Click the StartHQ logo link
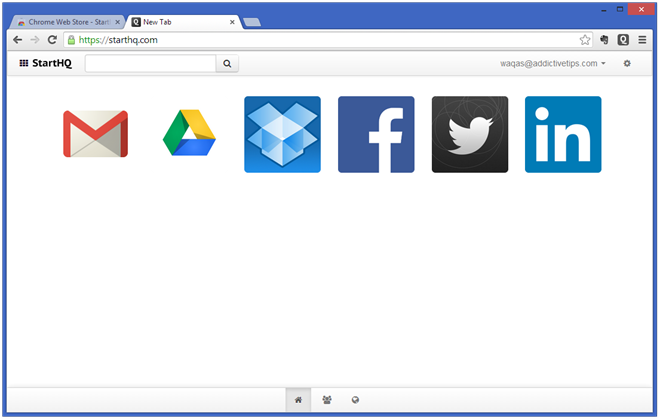 45,63
